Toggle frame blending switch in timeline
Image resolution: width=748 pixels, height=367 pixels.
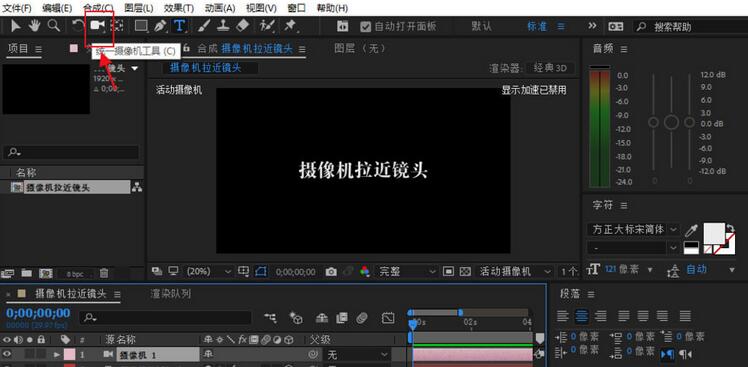(x=342, y=318)
